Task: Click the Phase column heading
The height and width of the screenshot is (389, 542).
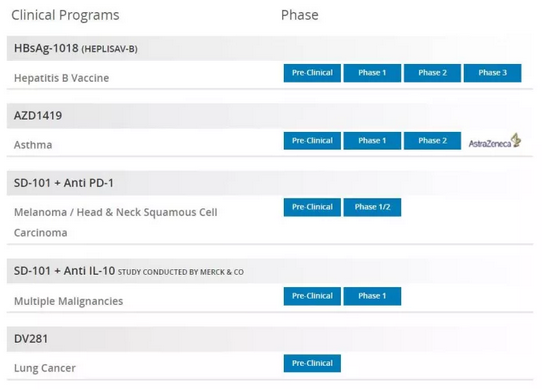Action: pos(300,15)
